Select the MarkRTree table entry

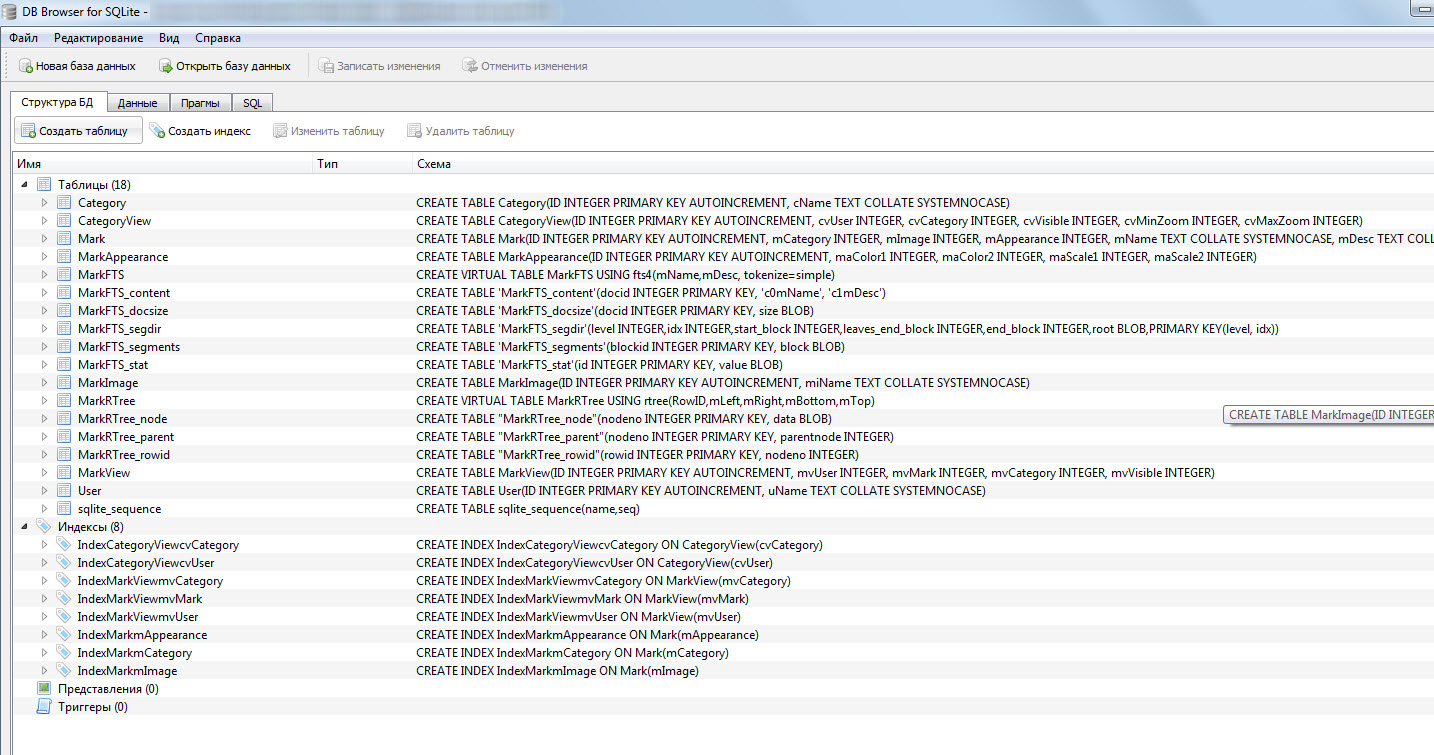click(106, 401)
